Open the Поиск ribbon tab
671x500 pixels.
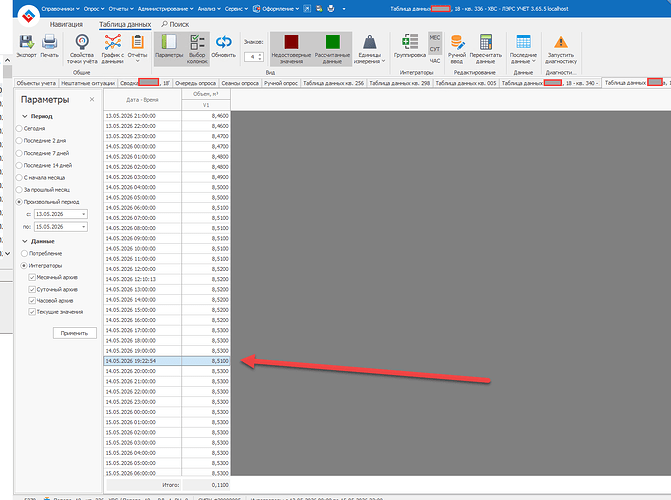pyautogui.click(x=175, y=24)
